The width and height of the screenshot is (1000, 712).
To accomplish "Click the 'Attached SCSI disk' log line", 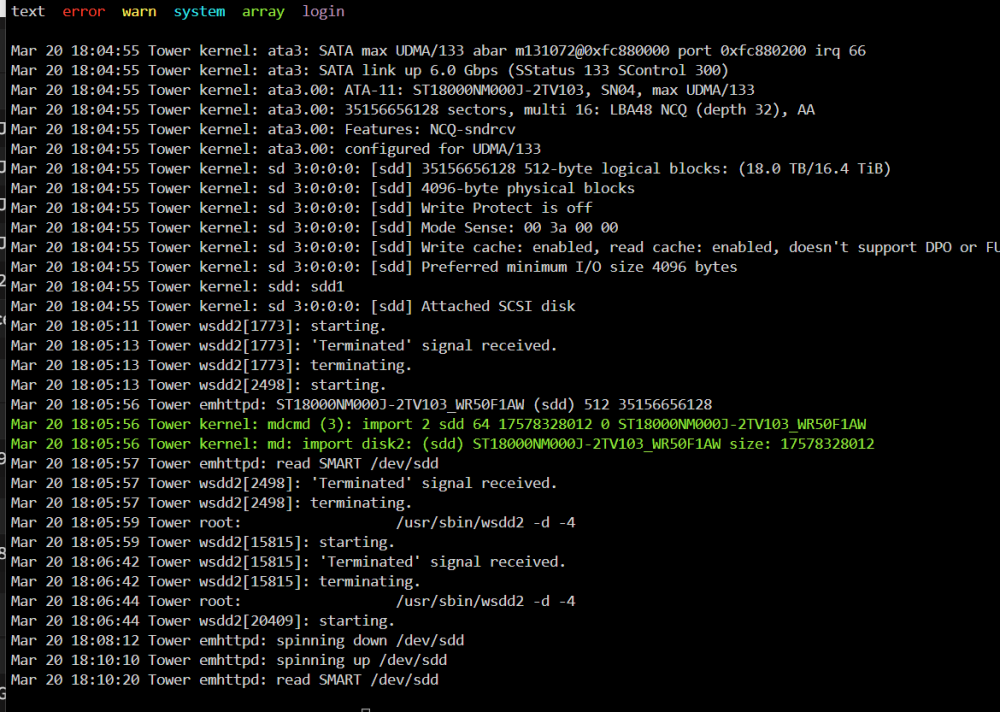I will [293, 306].
